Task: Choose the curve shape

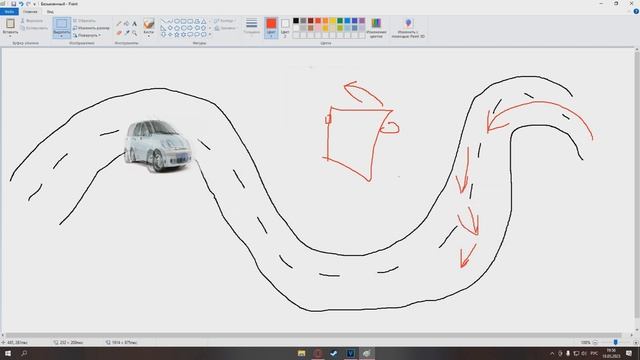Action: tap(170, 21)
